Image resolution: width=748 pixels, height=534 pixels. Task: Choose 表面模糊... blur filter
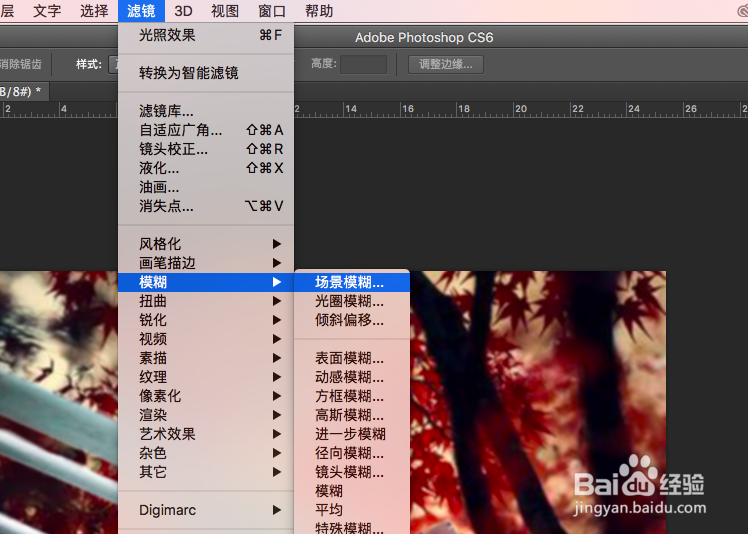tap(352, 358)
